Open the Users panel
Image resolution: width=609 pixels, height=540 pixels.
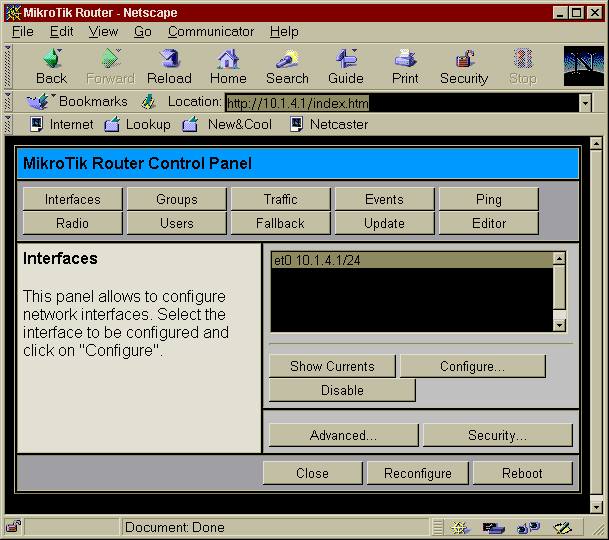tap(177, 223)
